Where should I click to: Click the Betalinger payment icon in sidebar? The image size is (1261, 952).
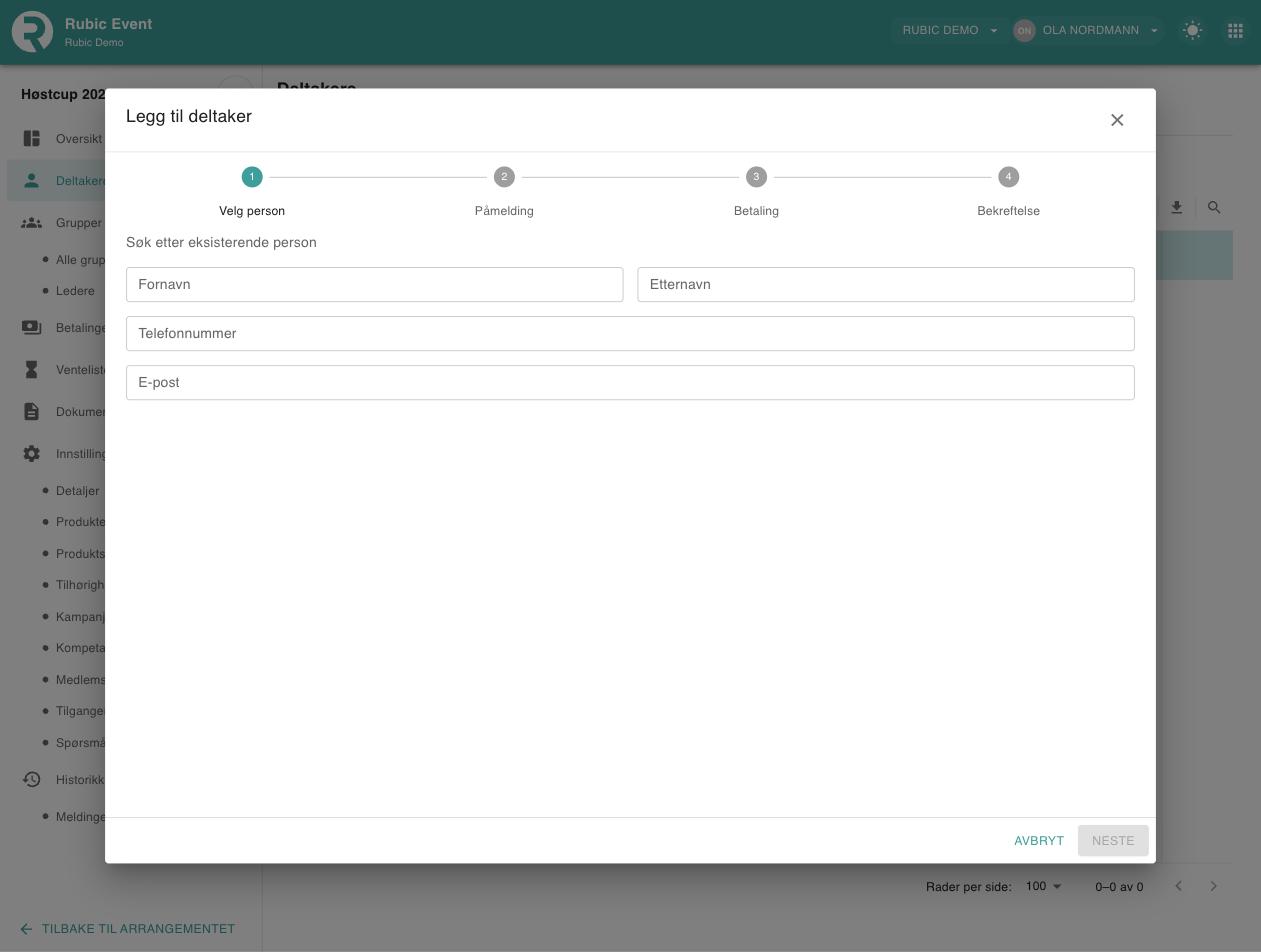tap(32, 327)
